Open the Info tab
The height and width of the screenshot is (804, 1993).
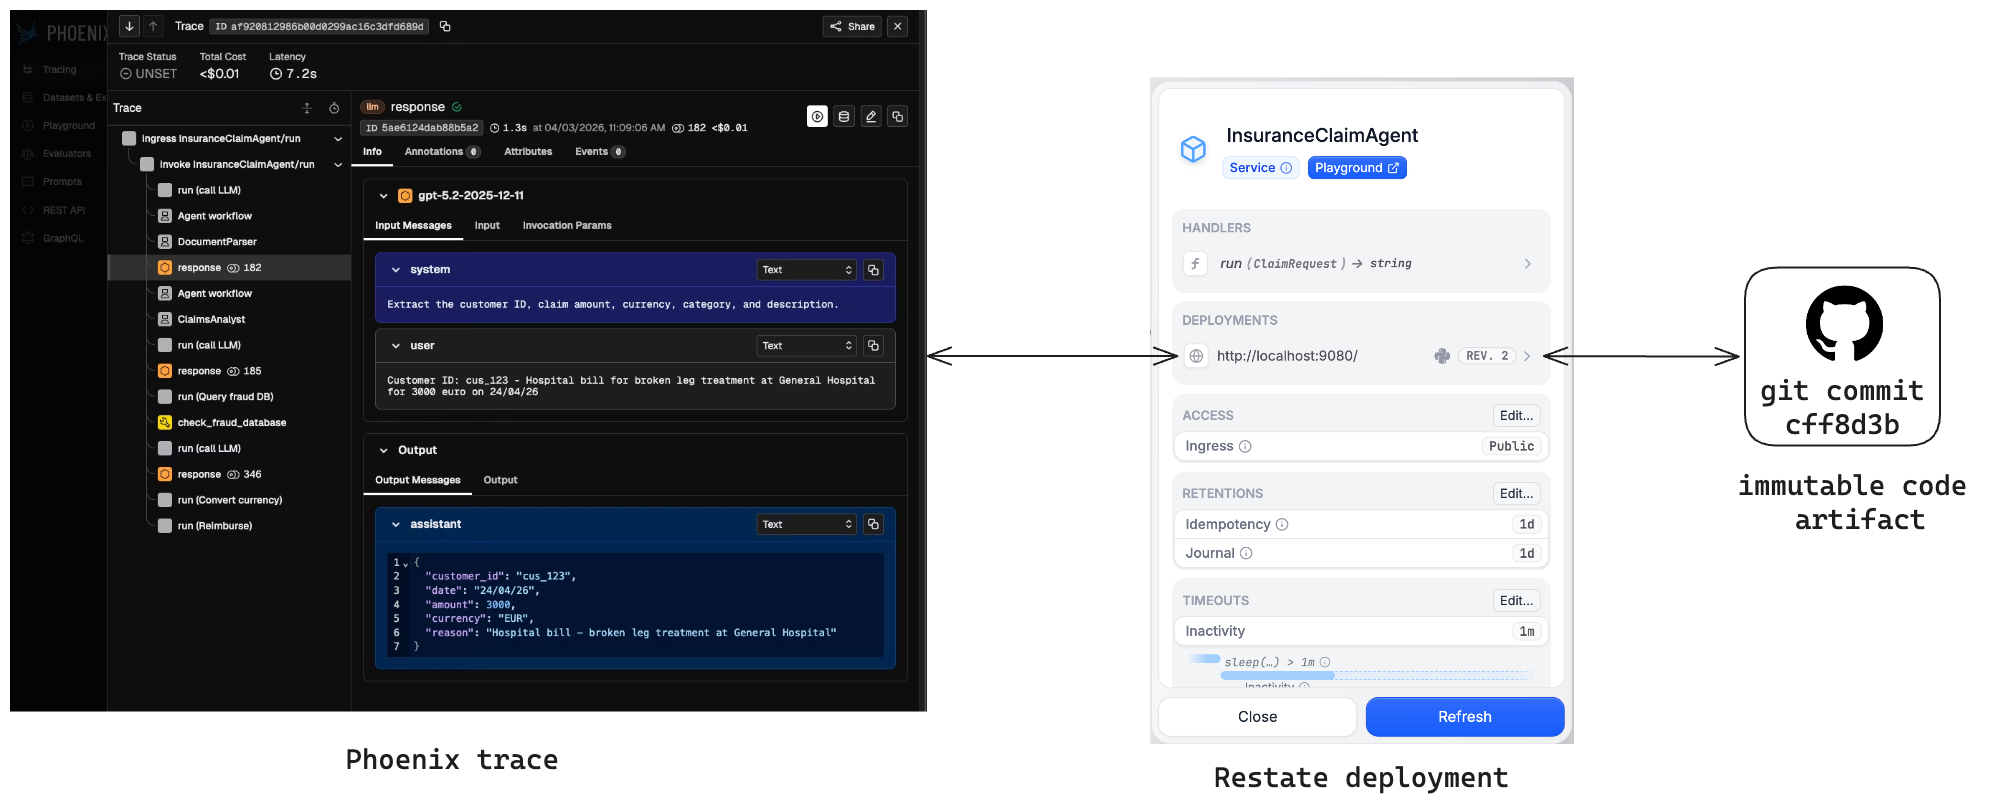click(x=372, y=152)
